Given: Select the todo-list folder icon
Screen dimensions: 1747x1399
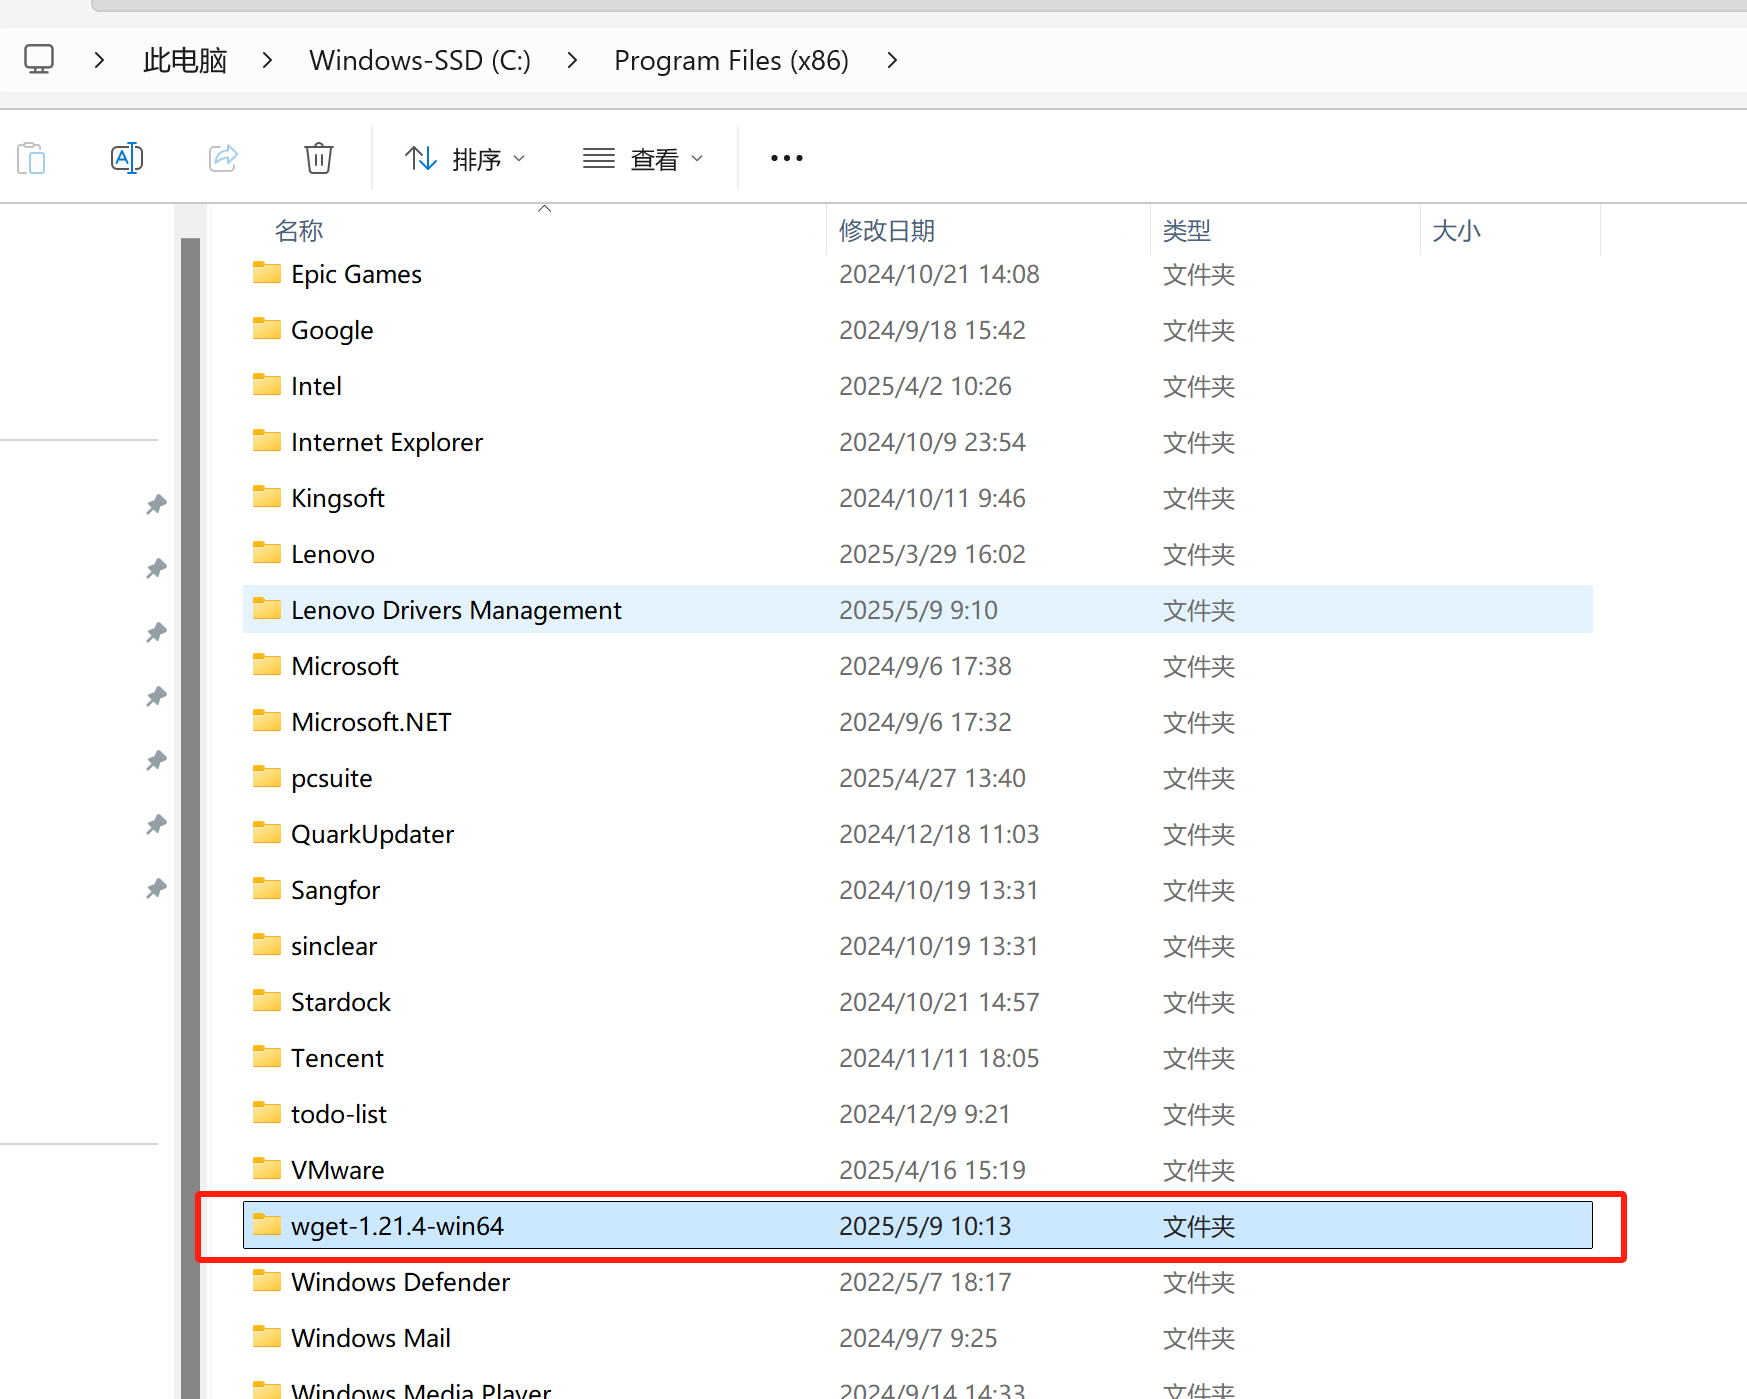Looking at the screenshot, I should (267, 1113).
